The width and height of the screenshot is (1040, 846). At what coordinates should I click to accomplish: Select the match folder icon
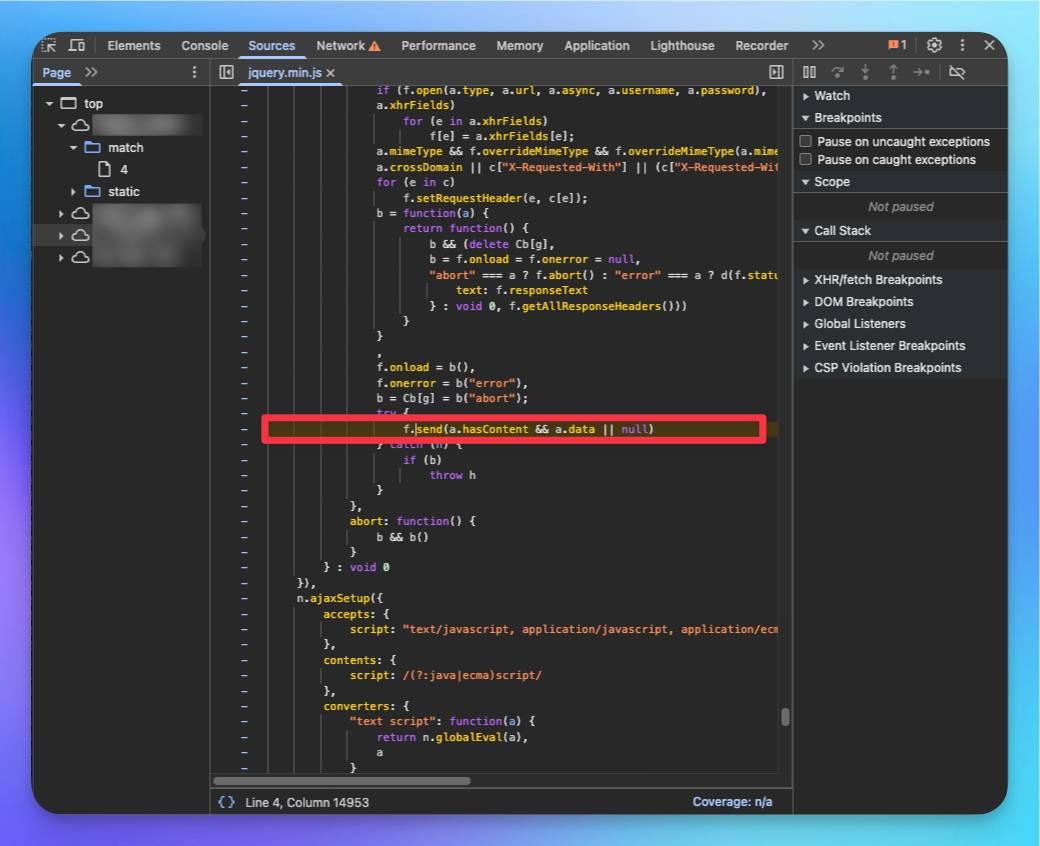pos(93,147)
